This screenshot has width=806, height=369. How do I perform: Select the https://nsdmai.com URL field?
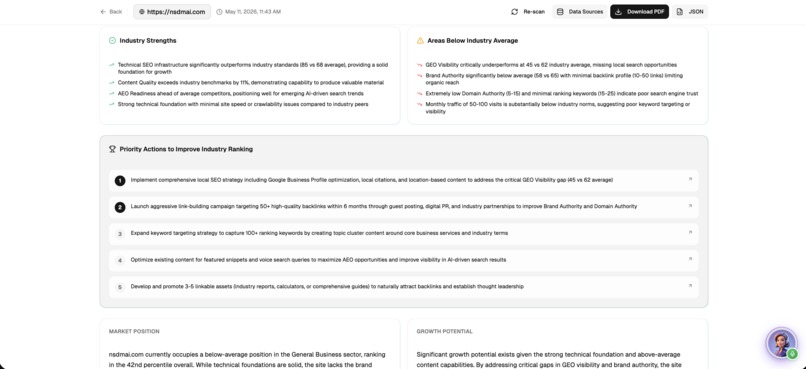pos(172,12)
